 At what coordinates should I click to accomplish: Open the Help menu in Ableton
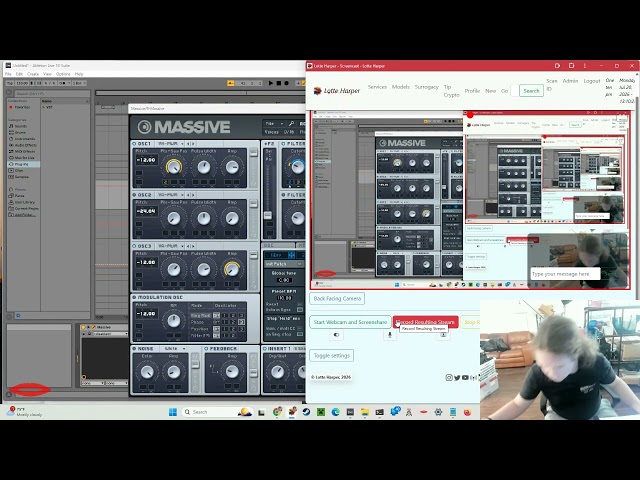(x=79, y=74)
